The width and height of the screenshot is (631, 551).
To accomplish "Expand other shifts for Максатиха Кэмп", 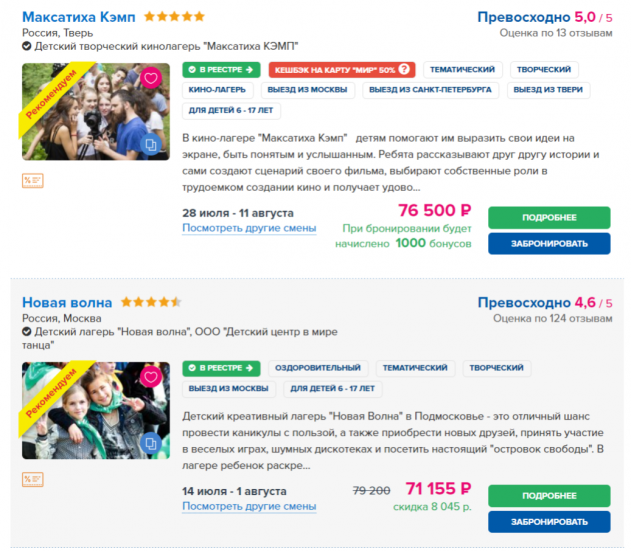I will (249, 228).
